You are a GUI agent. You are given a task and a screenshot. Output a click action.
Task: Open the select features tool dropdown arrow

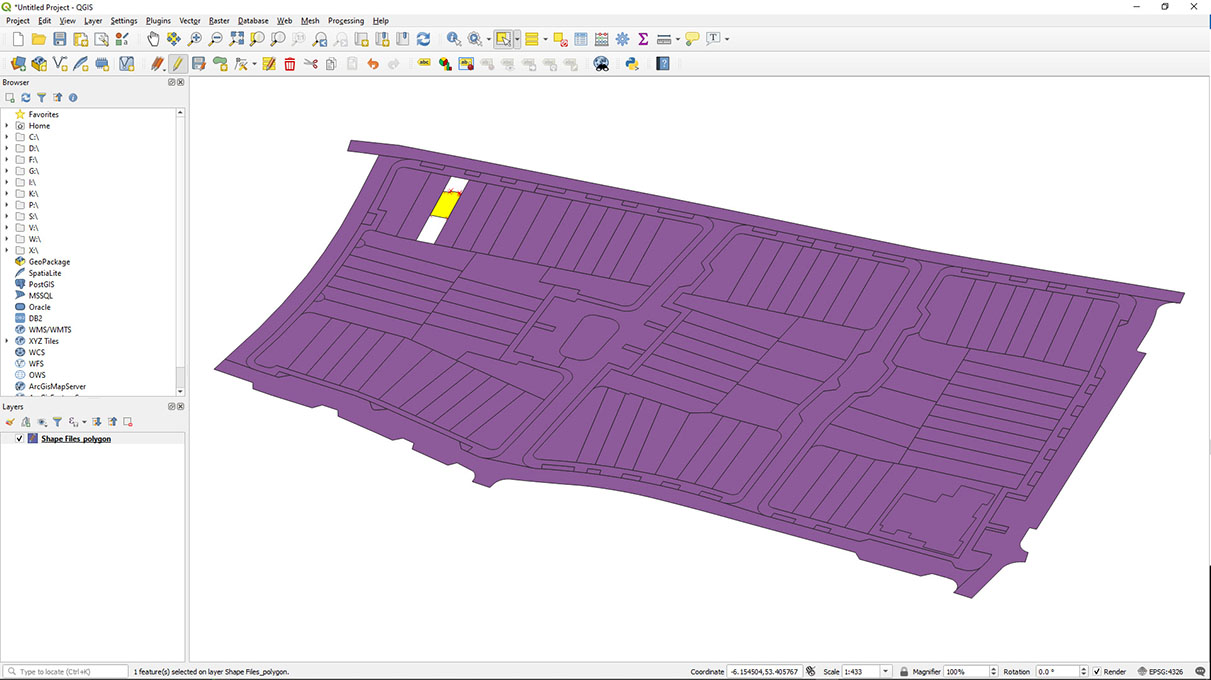pos(517,39)
